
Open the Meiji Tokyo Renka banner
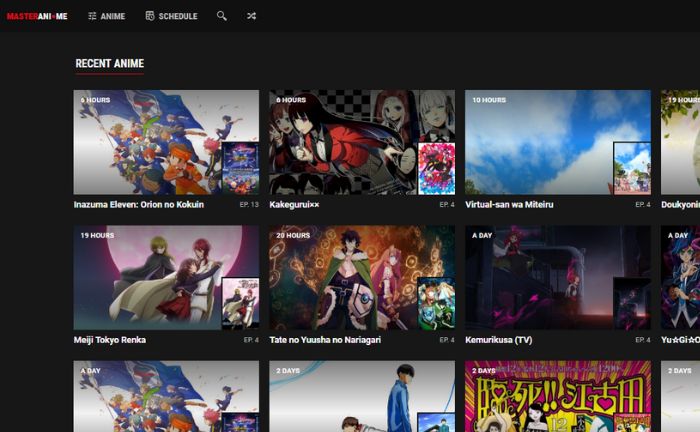click(x=166, y=278)
